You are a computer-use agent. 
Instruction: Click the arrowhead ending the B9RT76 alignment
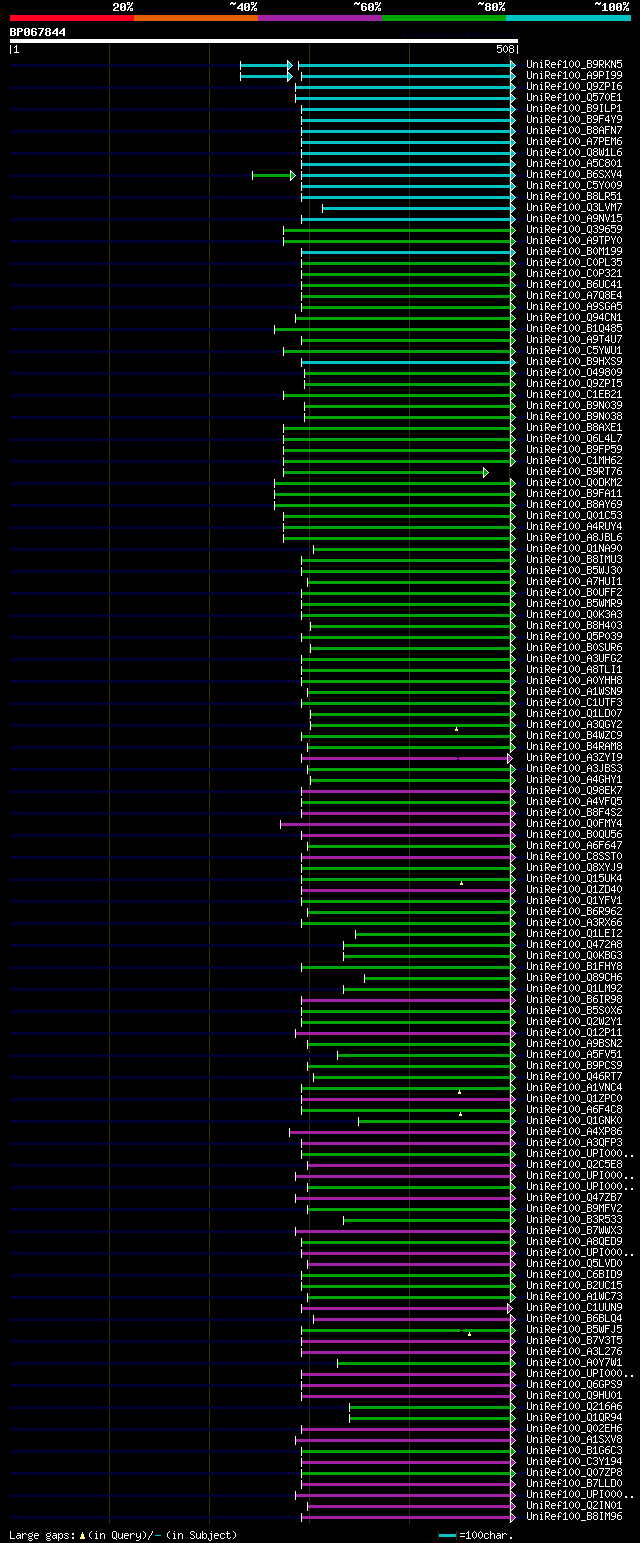coord(486,472)
